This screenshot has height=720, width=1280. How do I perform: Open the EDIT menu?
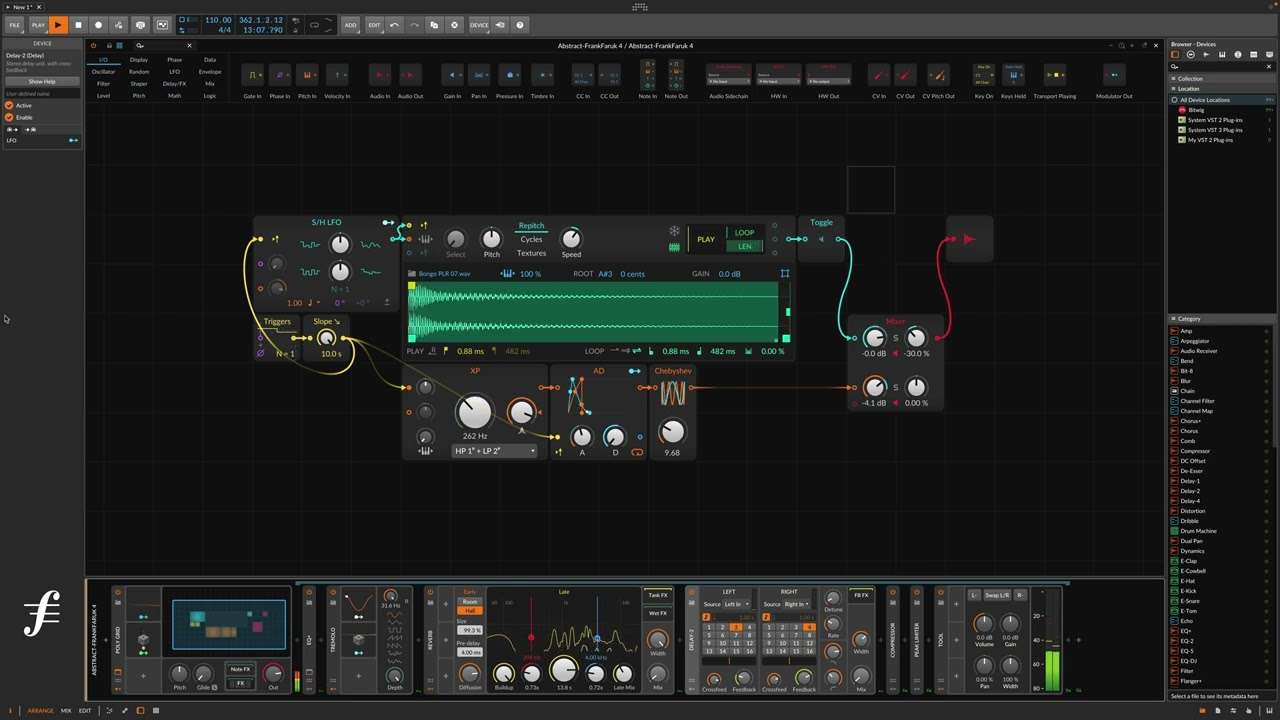374,25
